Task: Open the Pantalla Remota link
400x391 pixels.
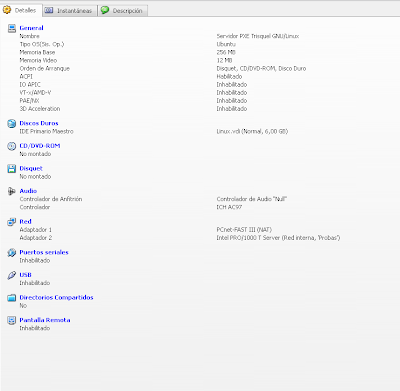Action: [45, 320]
